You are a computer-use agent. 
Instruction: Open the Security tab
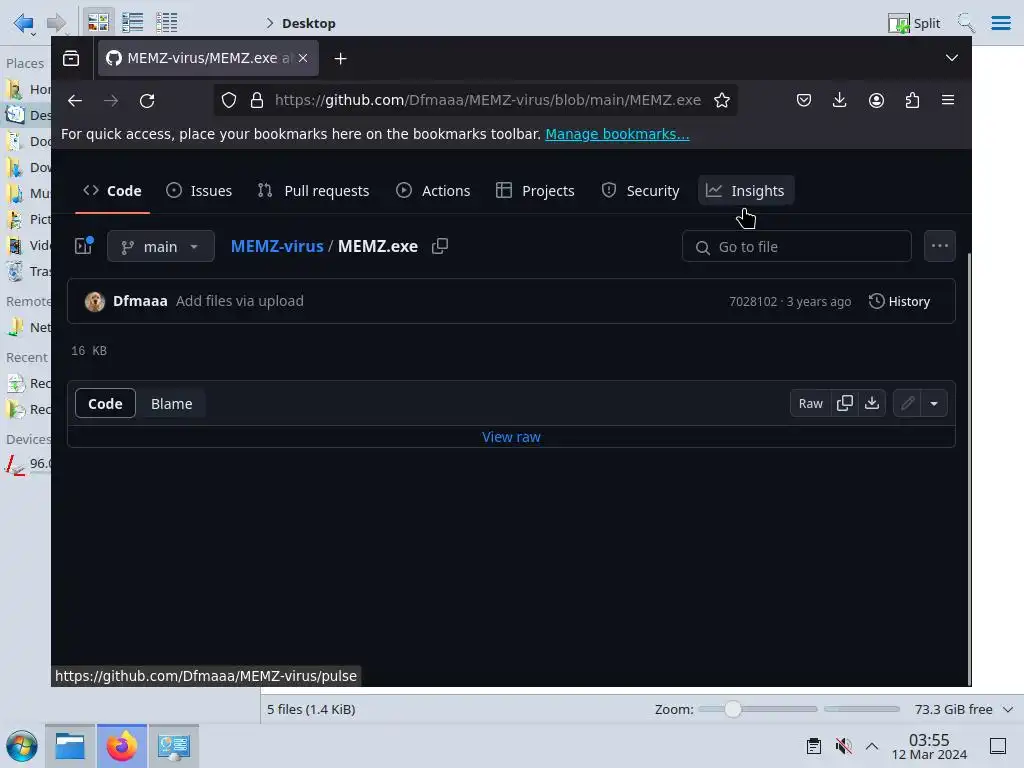[x=641, y=191]
